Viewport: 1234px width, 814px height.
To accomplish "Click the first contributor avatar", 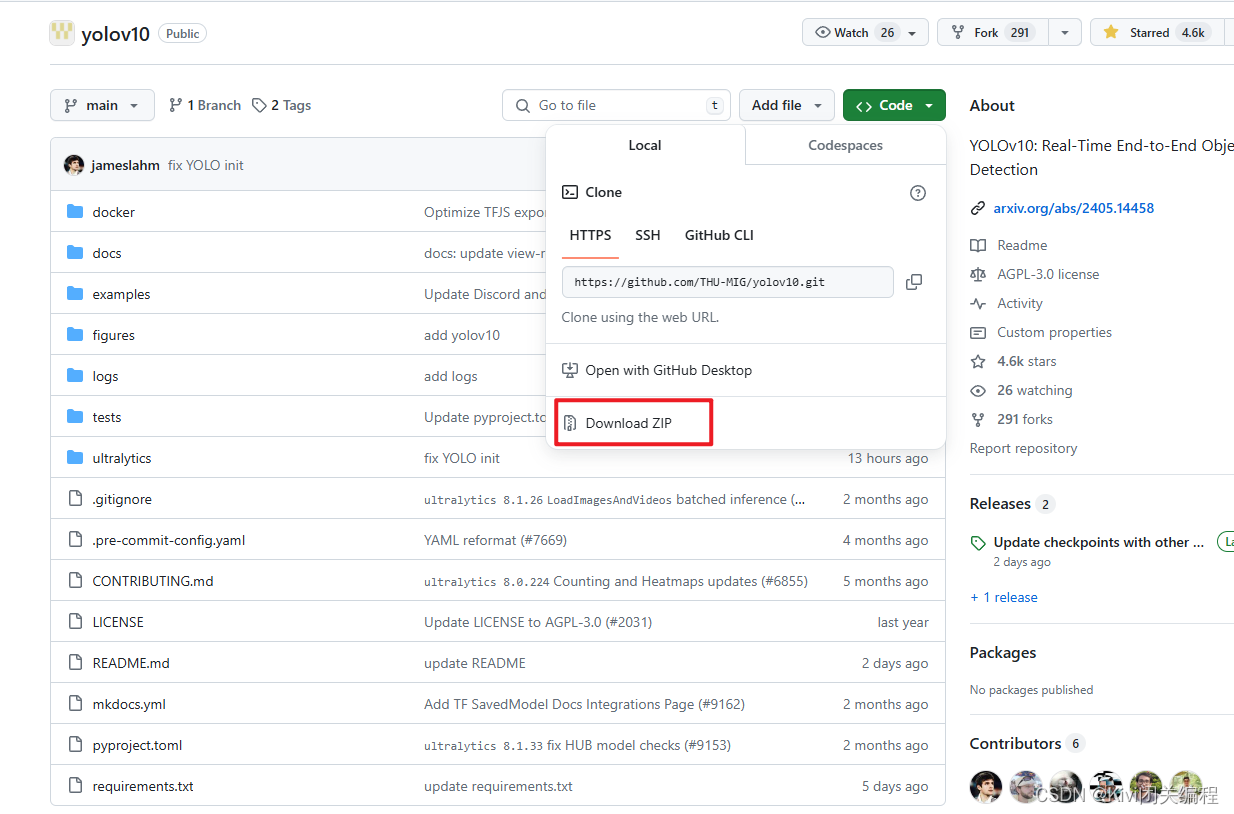I will 986,787.
